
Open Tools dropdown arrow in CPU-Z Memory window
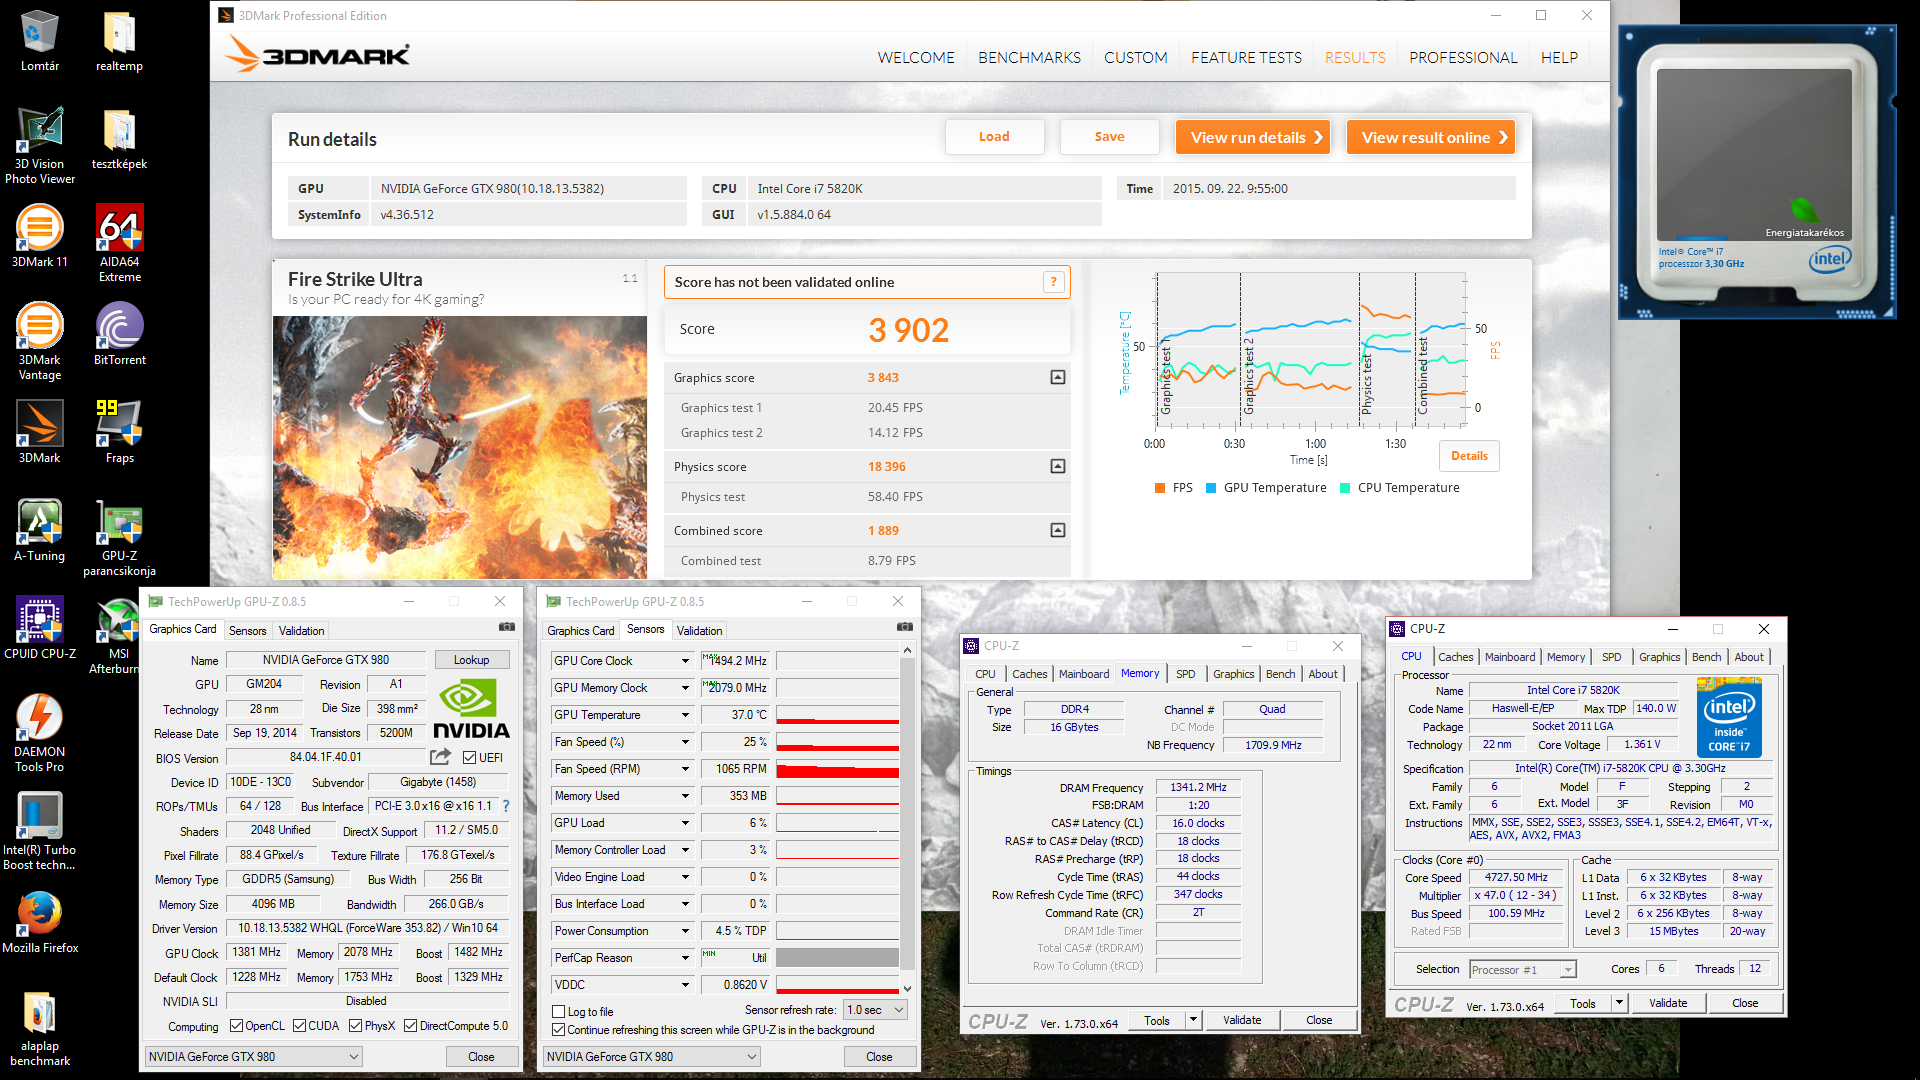(x=1193, y=1020)
